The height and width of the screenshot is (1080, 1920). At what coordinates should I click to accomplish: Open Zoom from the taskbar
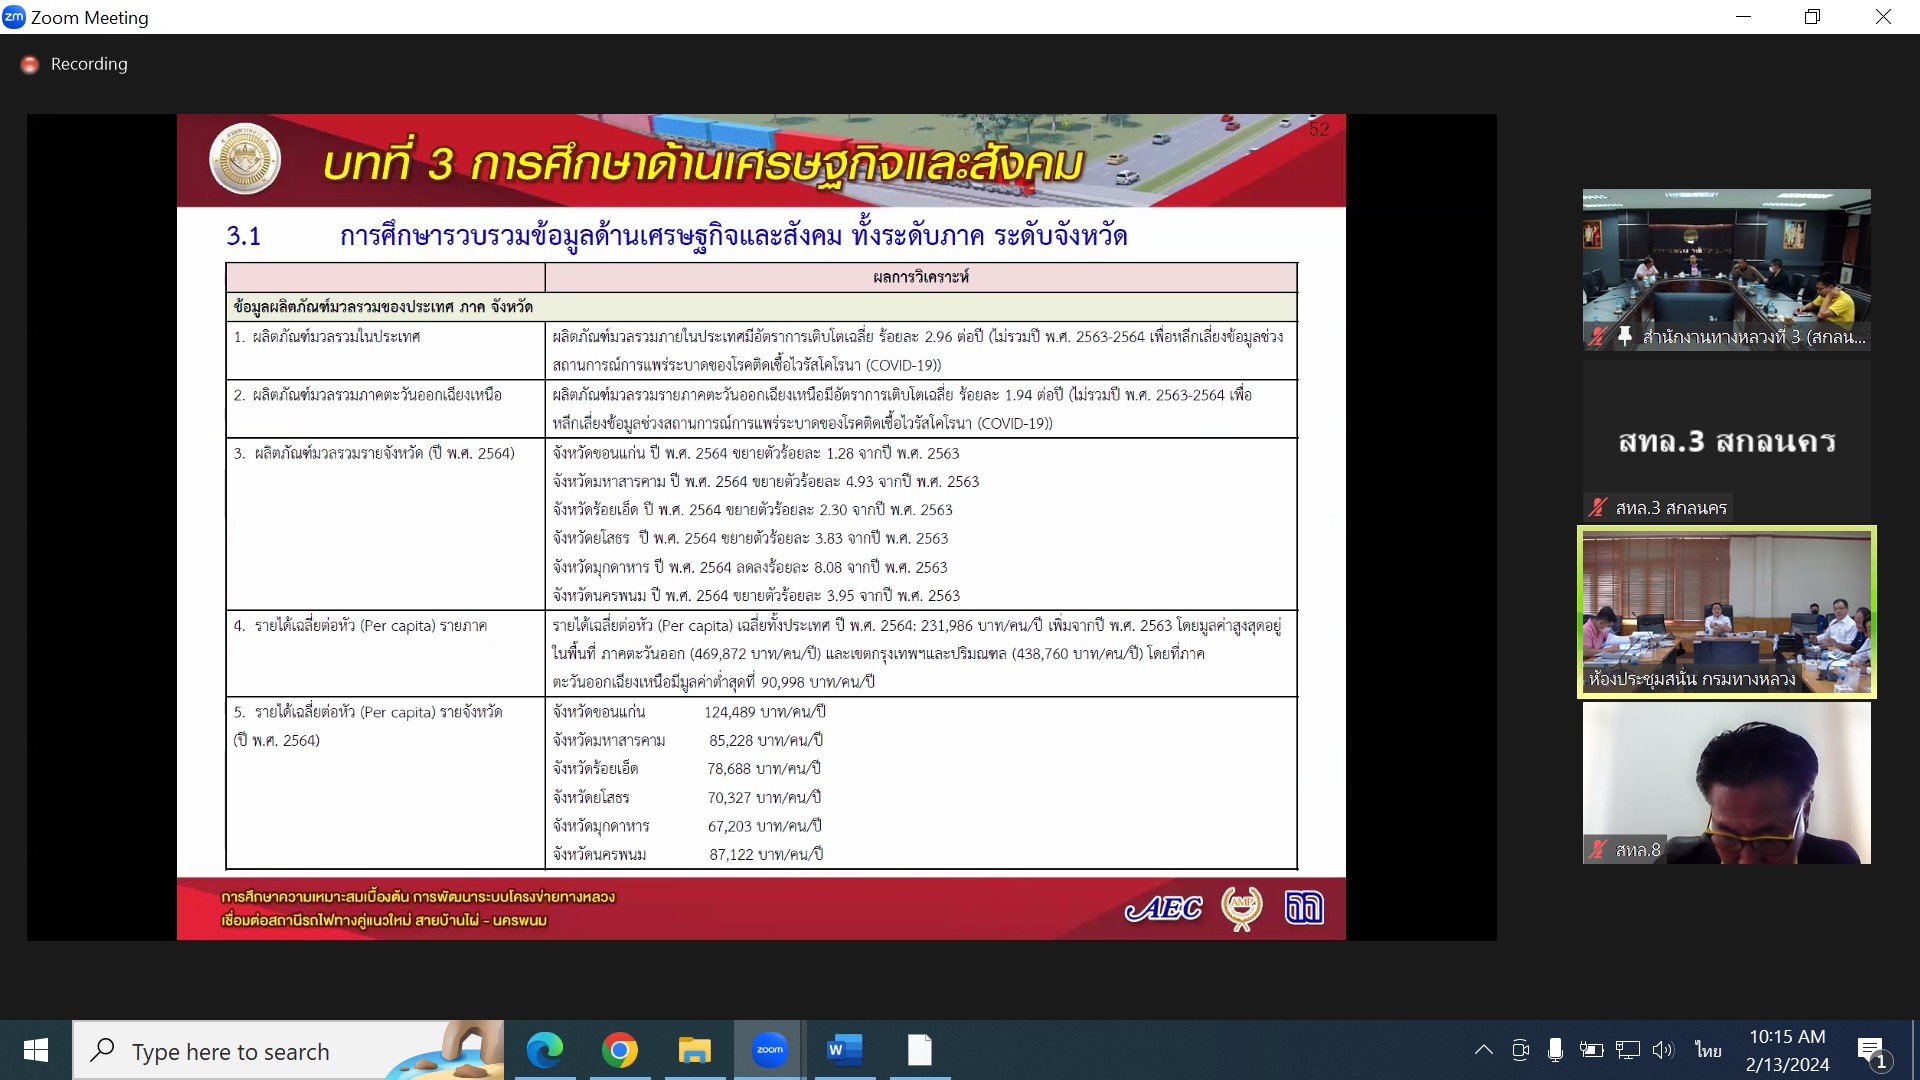[769, 1050]
